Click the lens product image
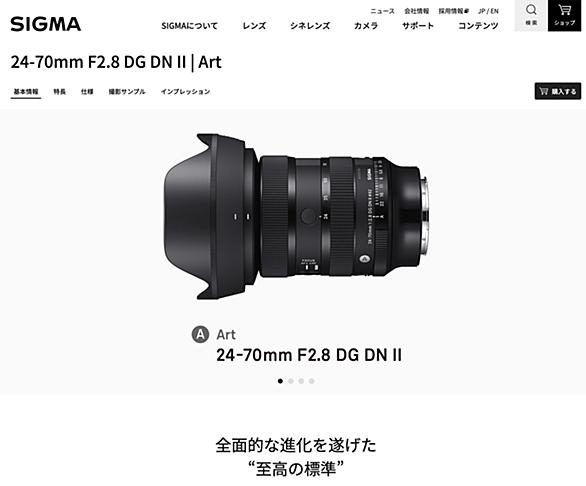The height and width of the screenshot is (486, 586). 296,216
